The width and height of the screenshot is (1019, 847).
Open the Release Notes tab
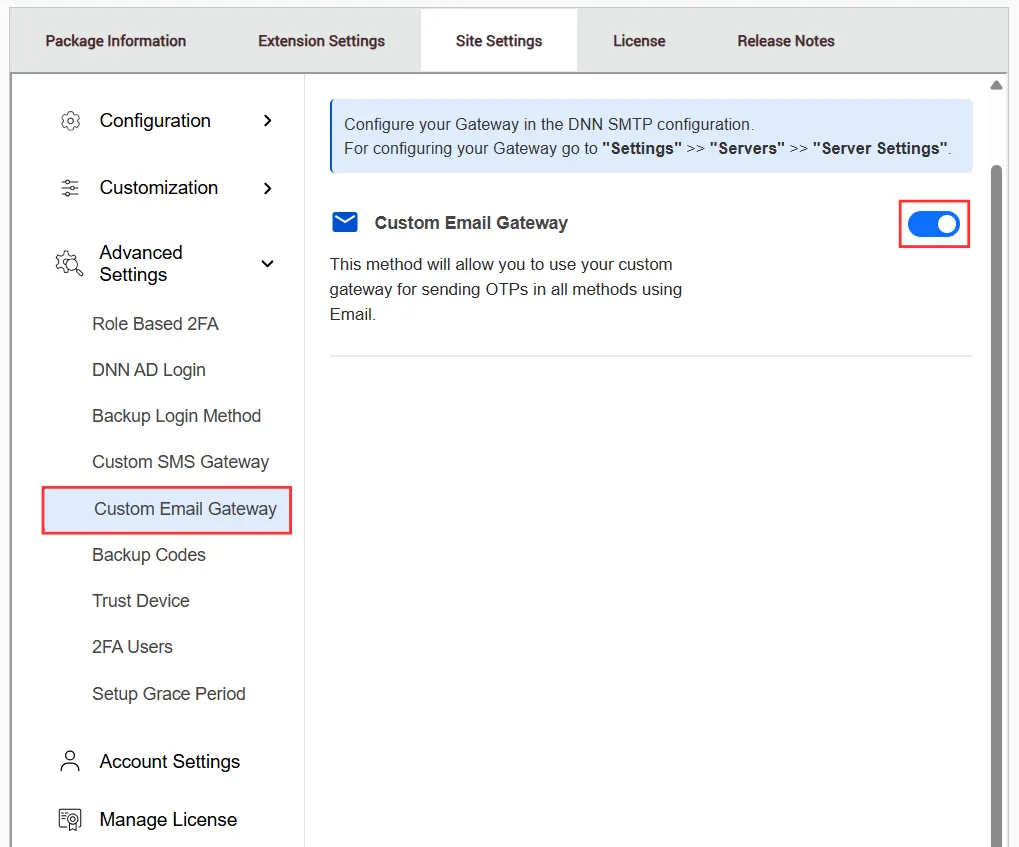(x=786, y=40)
